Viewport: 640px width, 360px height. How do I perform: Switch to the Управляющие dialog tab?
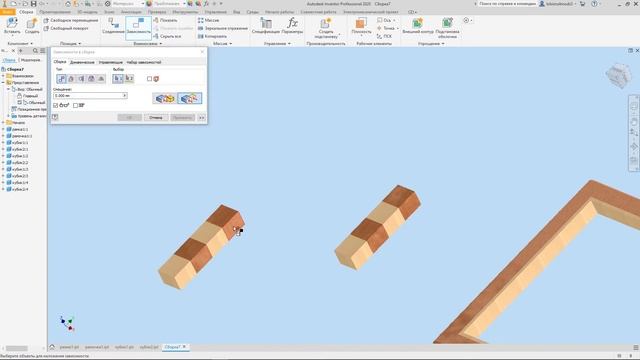coord(111,62)
